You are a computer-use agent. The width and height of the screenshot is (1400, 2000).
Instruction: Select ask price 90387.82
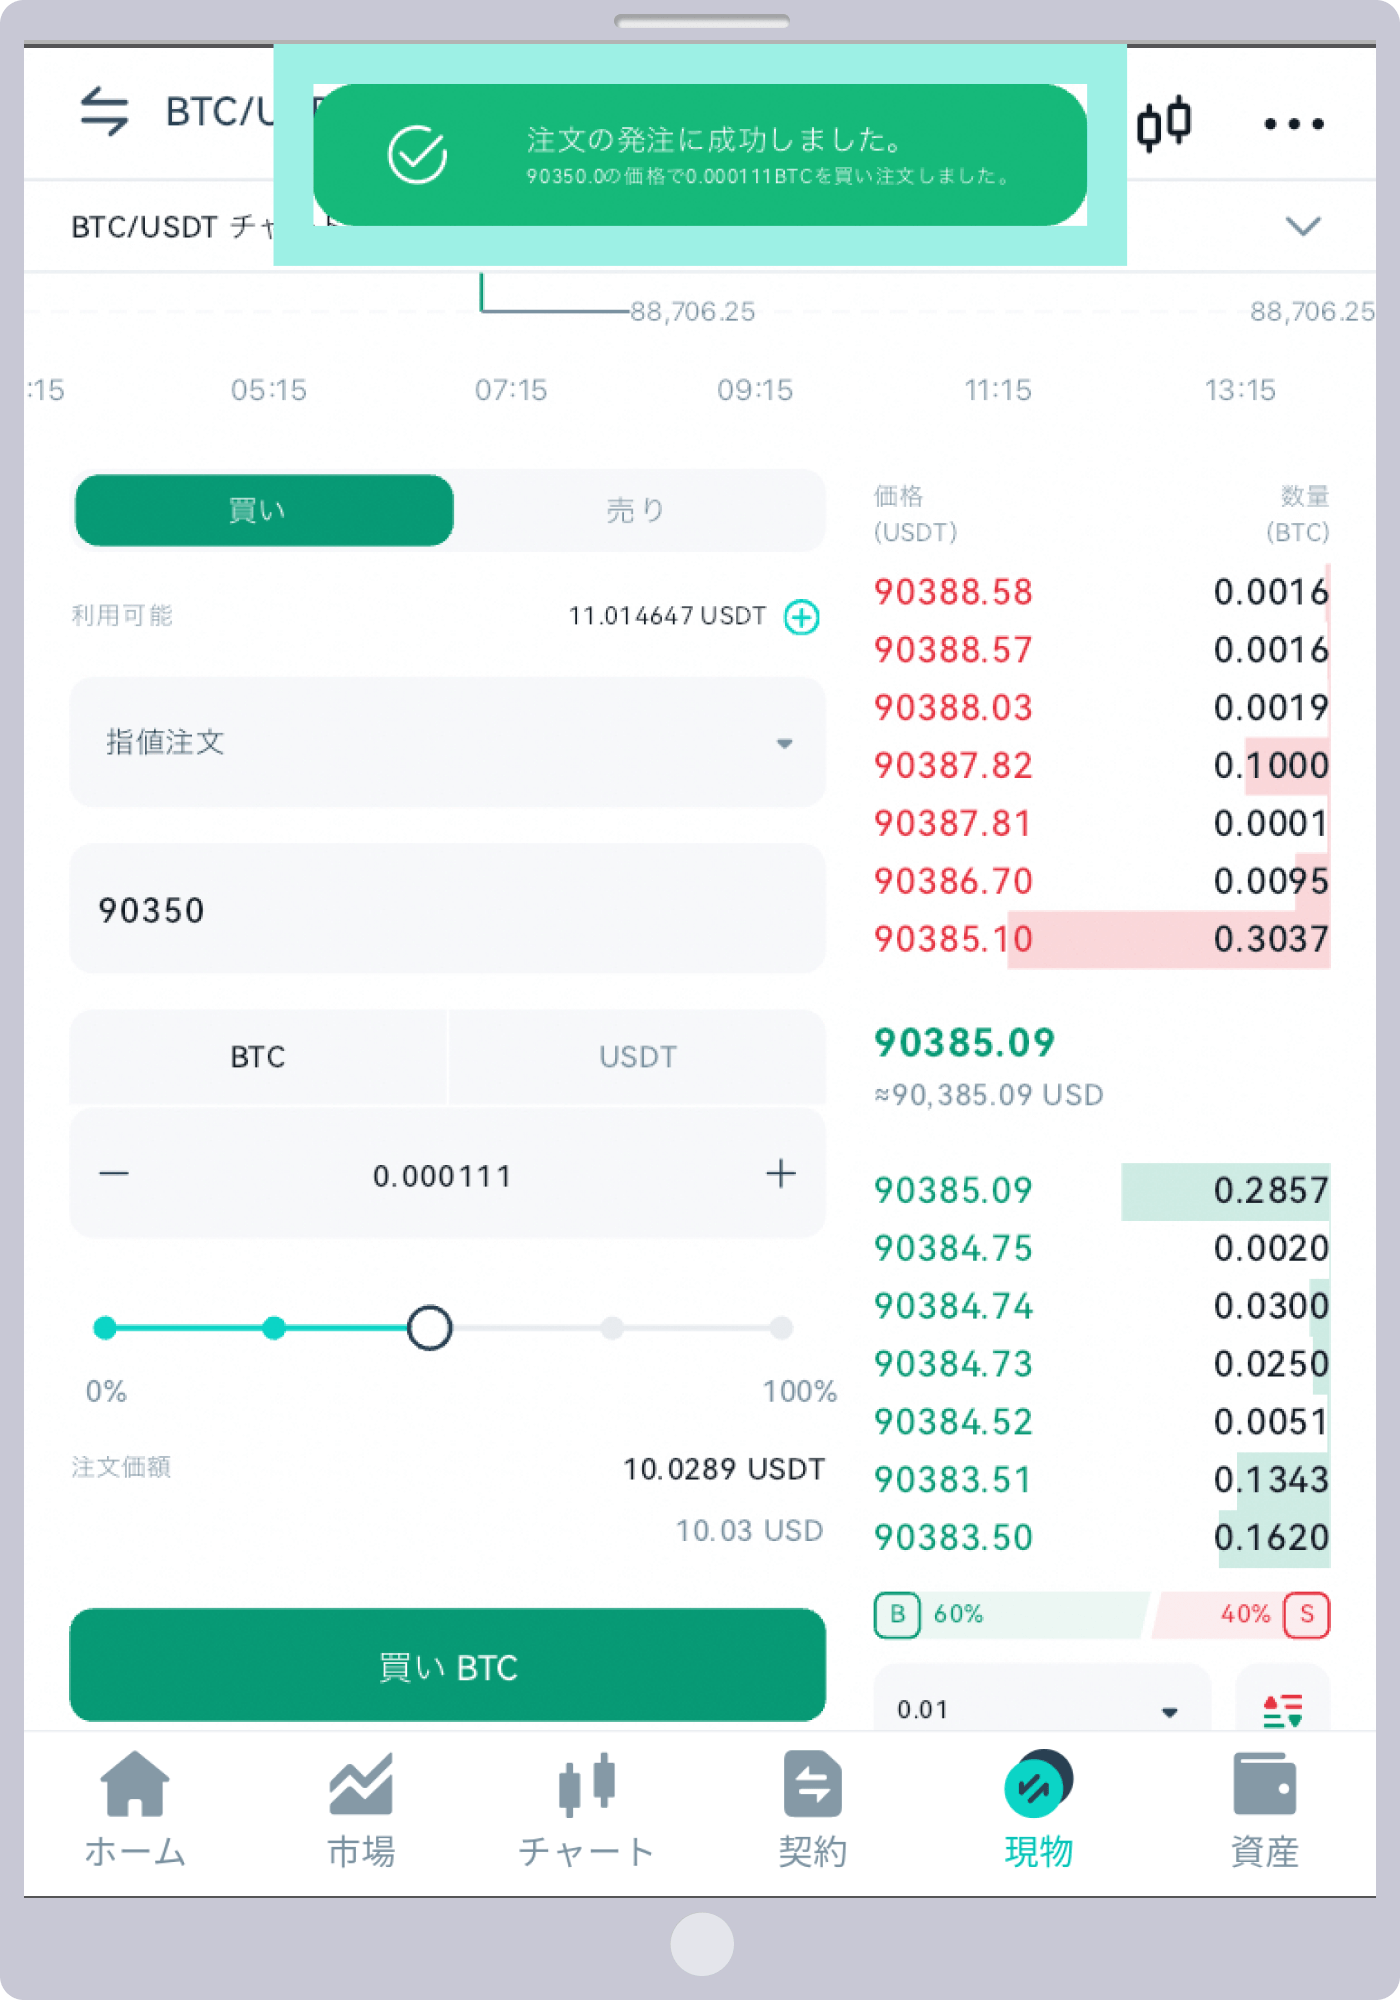[953, 765]
